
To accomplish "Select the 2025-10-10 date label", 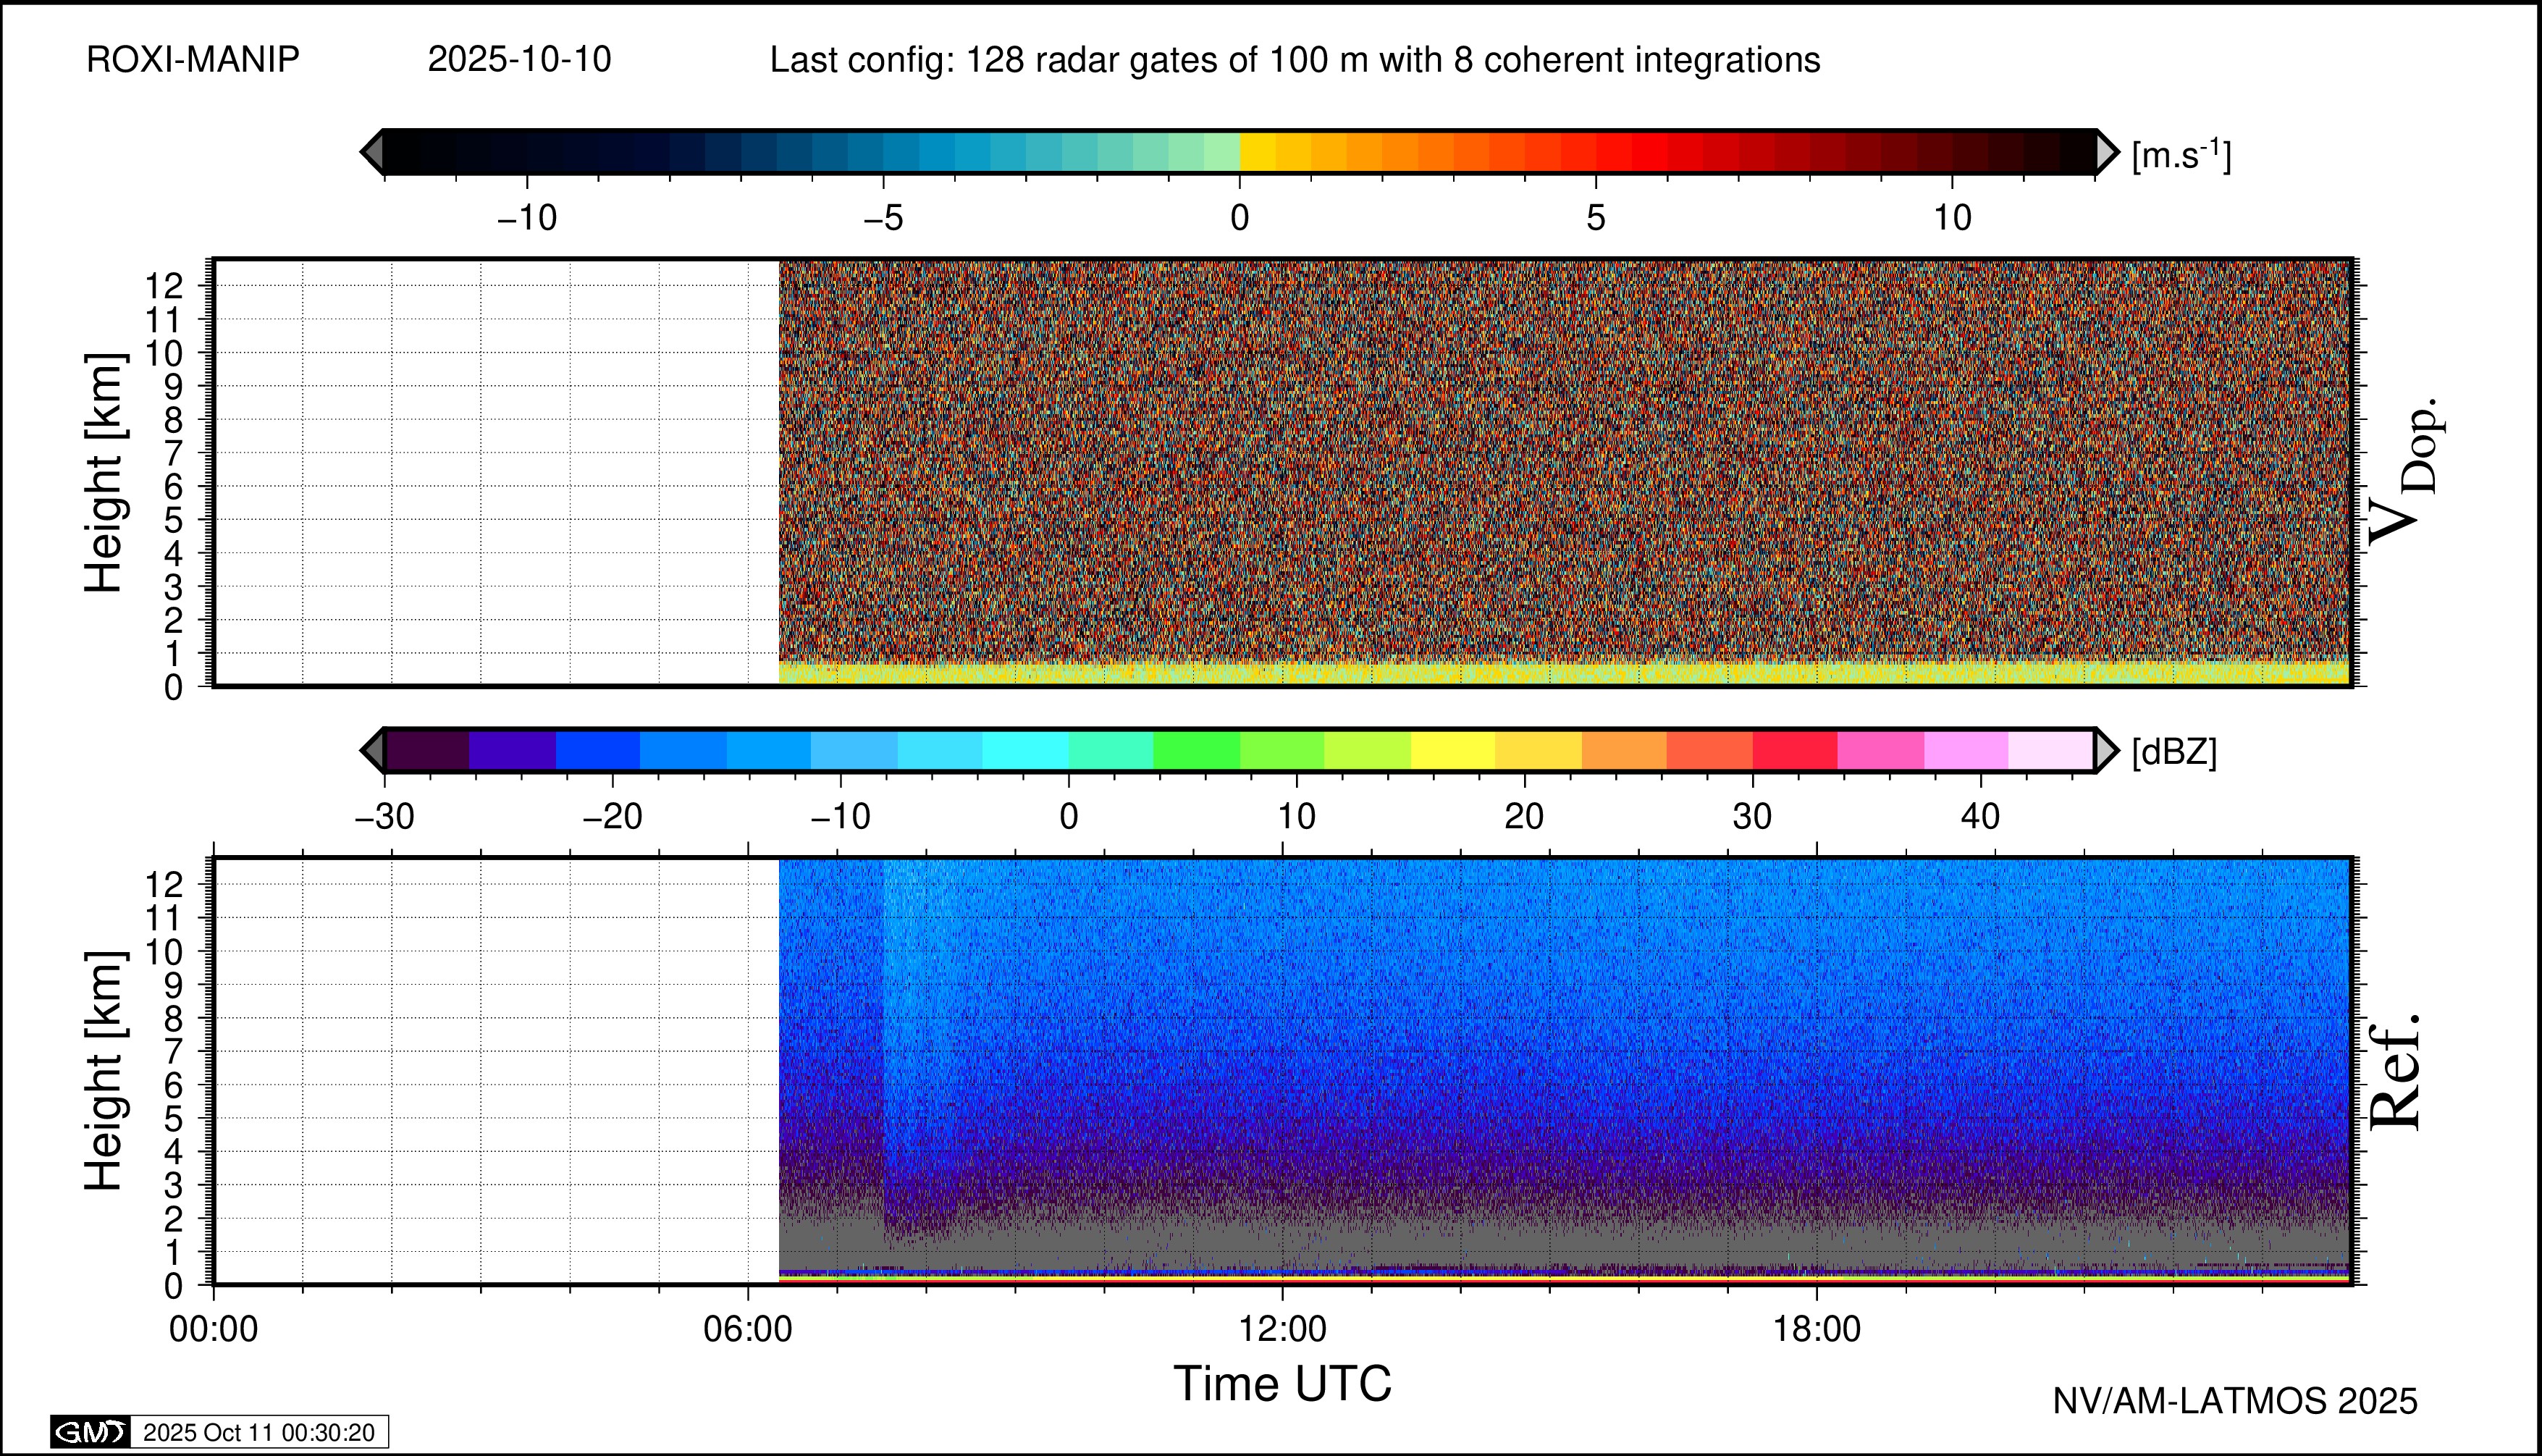I will pos(519,60).
